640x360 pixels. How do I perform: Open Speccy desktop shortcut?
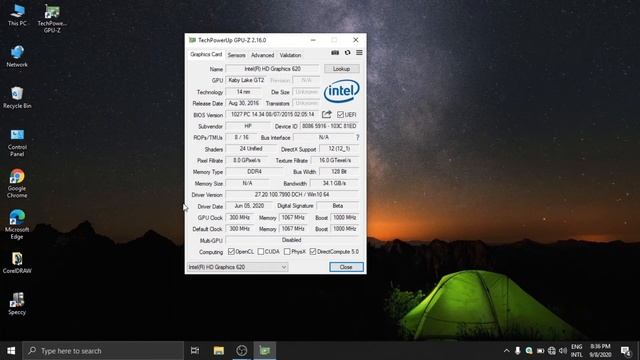(x=17, y=304)
